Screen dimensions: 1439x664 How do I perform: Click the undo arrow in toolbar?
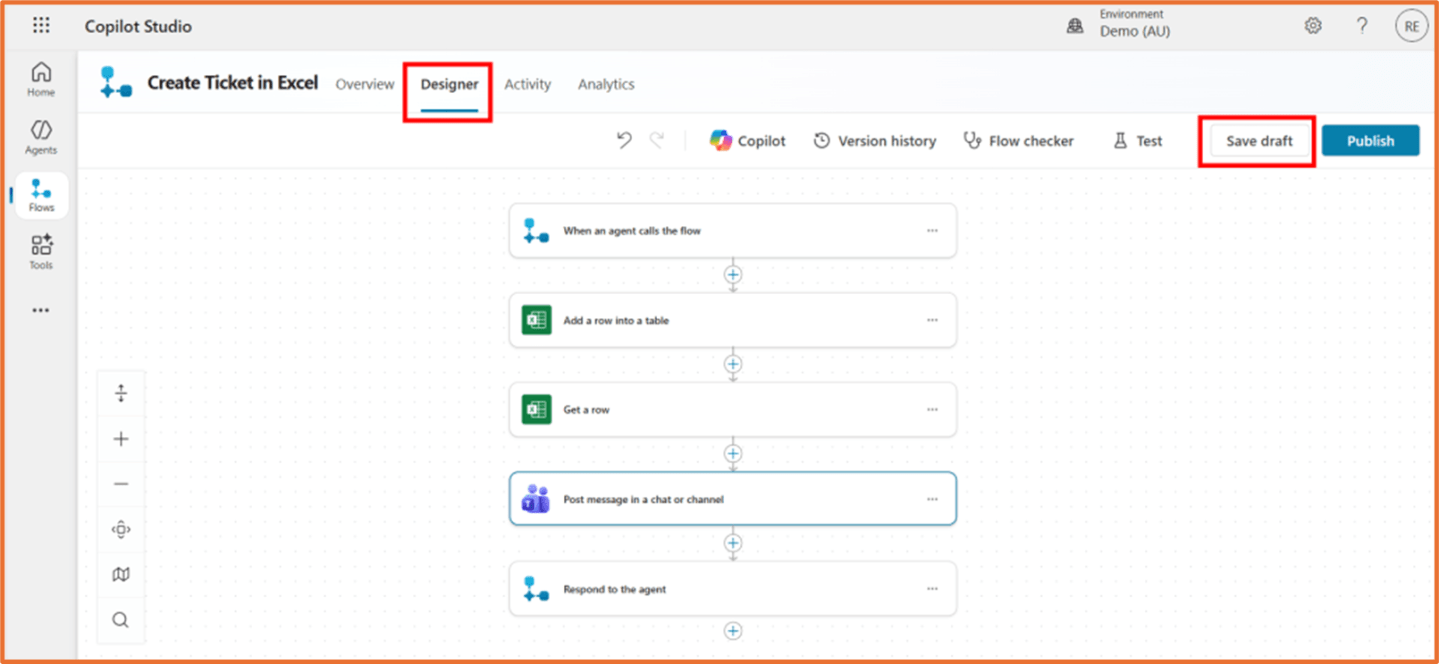pyautogui.click(x=624, y=141)
